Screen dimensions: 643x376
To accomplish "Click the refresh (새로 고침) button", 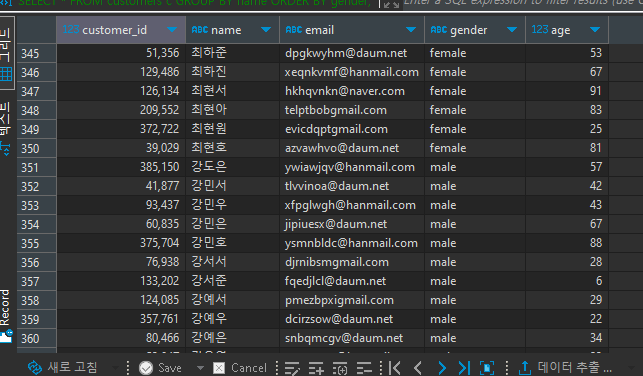I will [63, 367].
